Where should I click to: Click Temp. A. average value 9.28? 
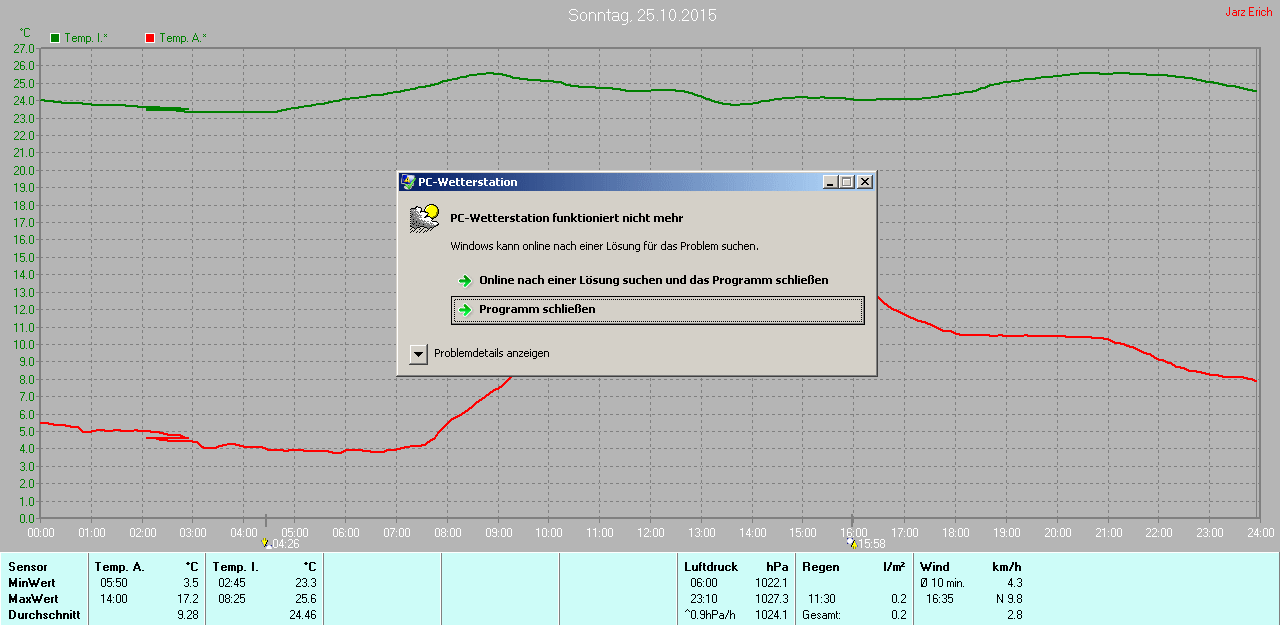pos(189,615)
